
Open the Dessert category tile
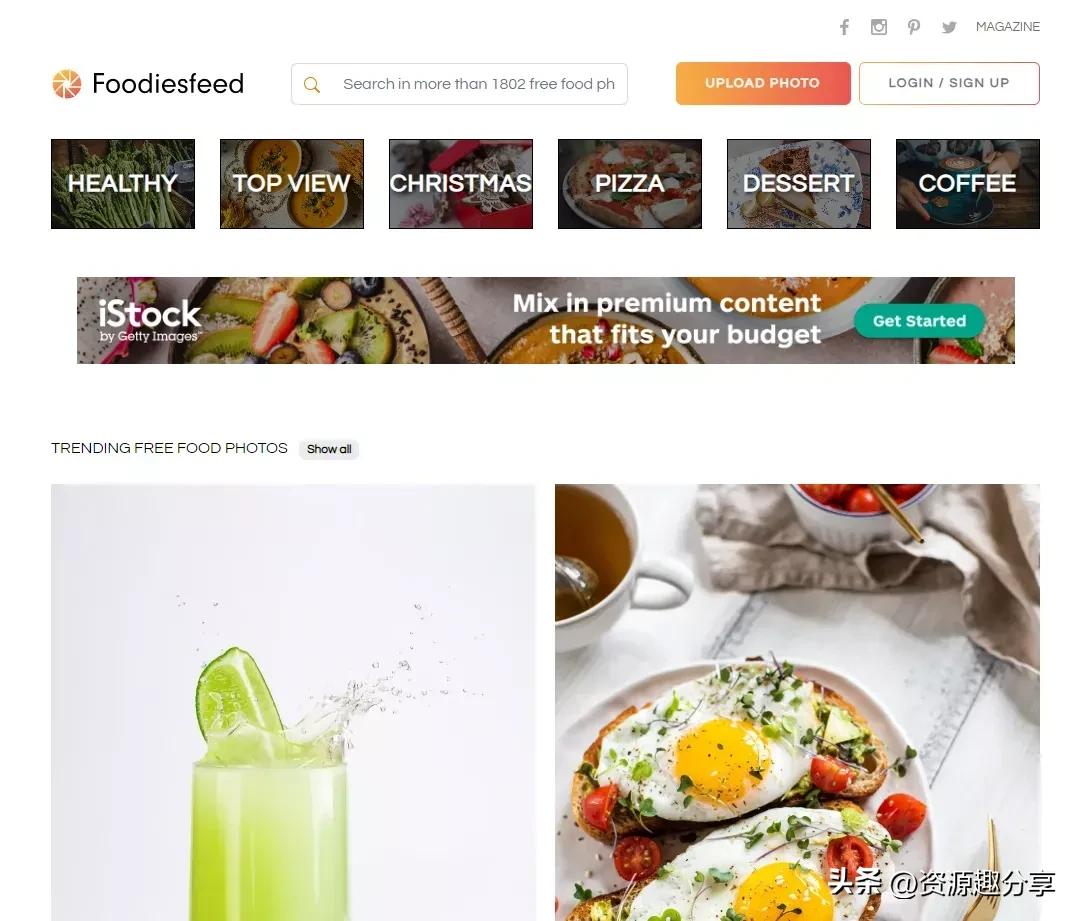[799, 184]
